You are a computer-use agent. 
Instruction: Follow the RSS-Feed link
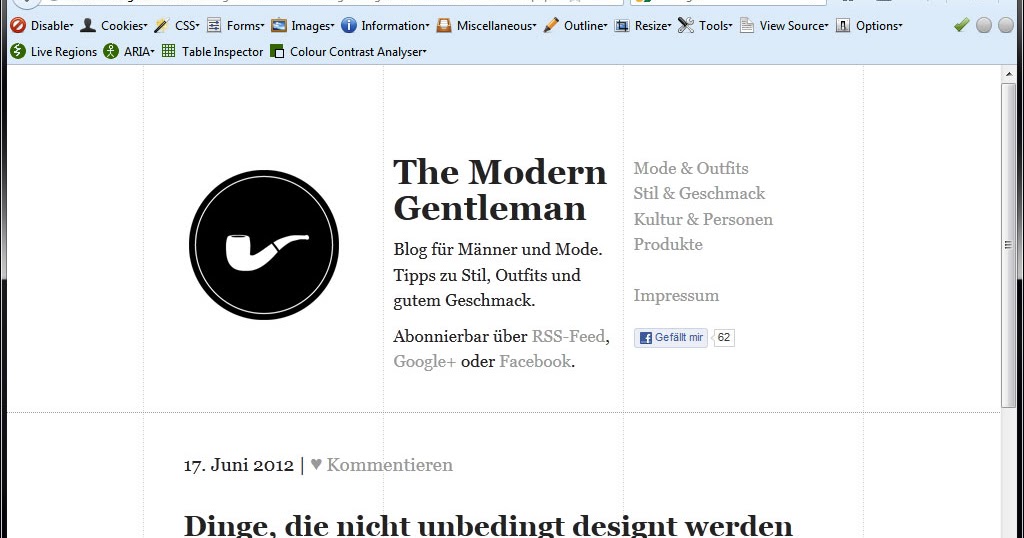pos(568,336)
